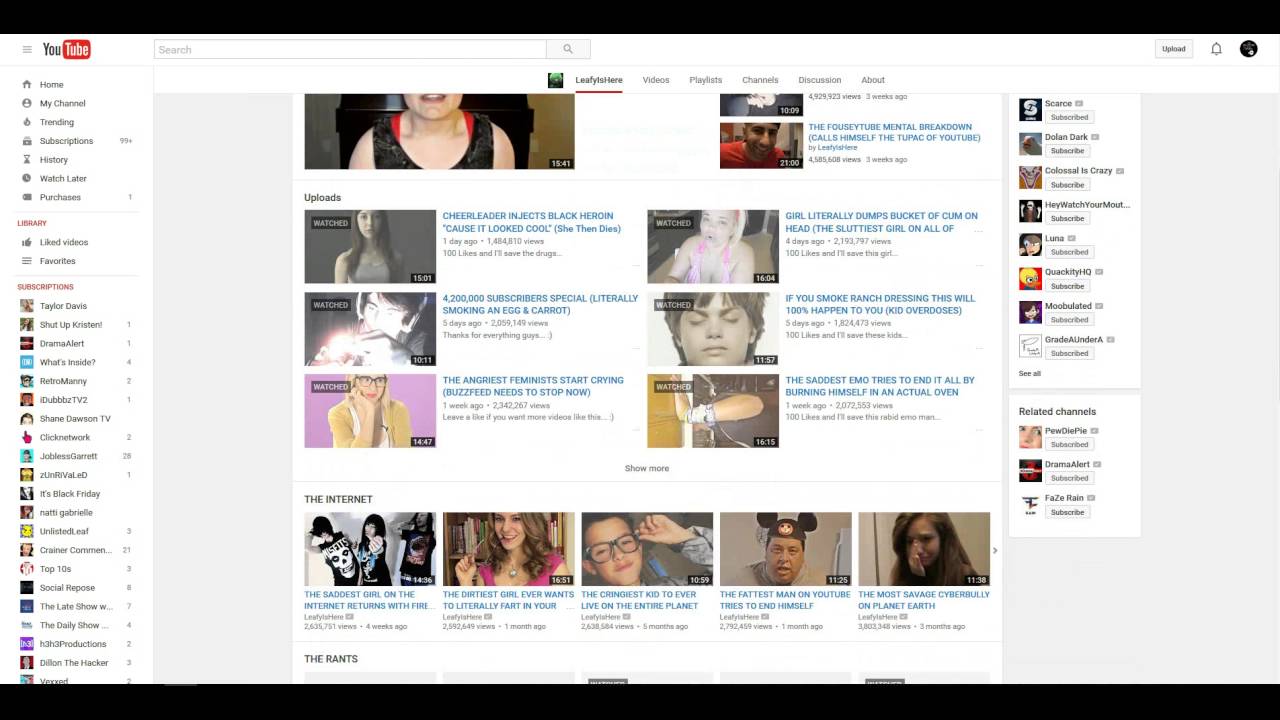This screenshot has width=1280, height=720.
Task: Select the LeafyIsHere home tab
Action: point(599,80)
